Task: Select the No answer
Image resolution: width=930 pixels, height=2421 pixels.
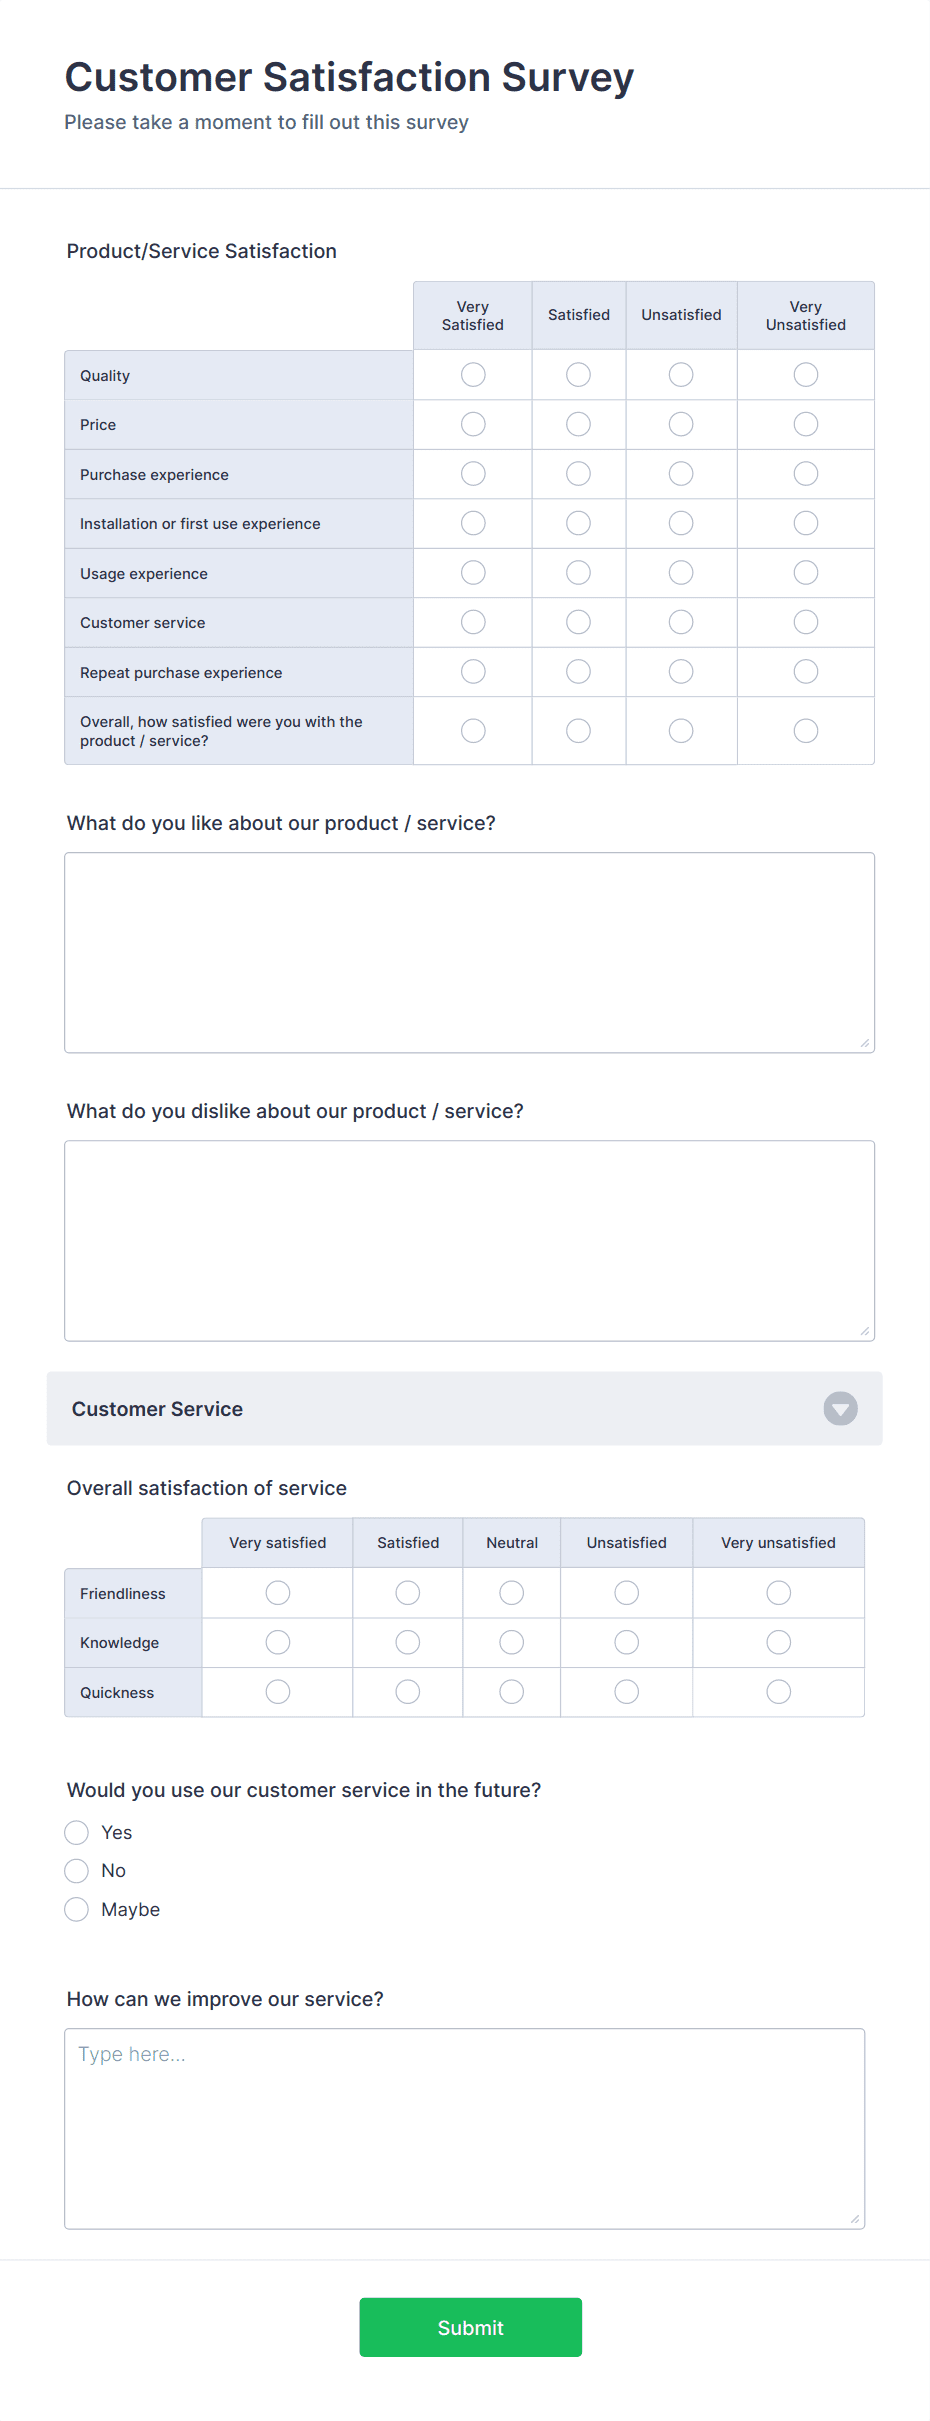Action: (x=77, y=1870)
